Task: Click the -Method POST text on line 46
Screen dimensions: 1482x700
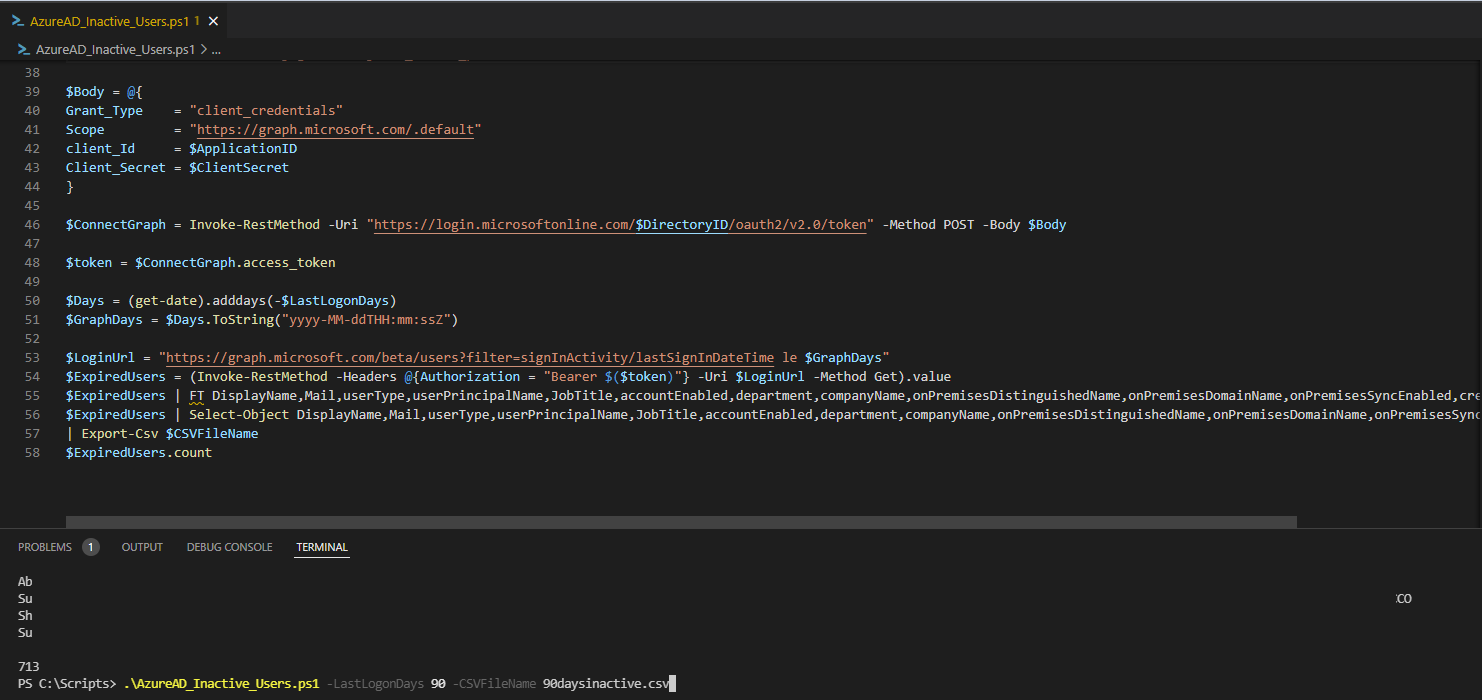Action: click(929, 225)
